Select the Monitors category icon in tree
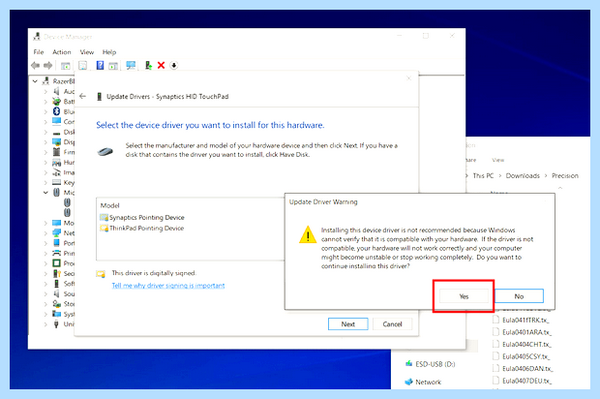Screen dimensions: 600x399 (56, 223)
